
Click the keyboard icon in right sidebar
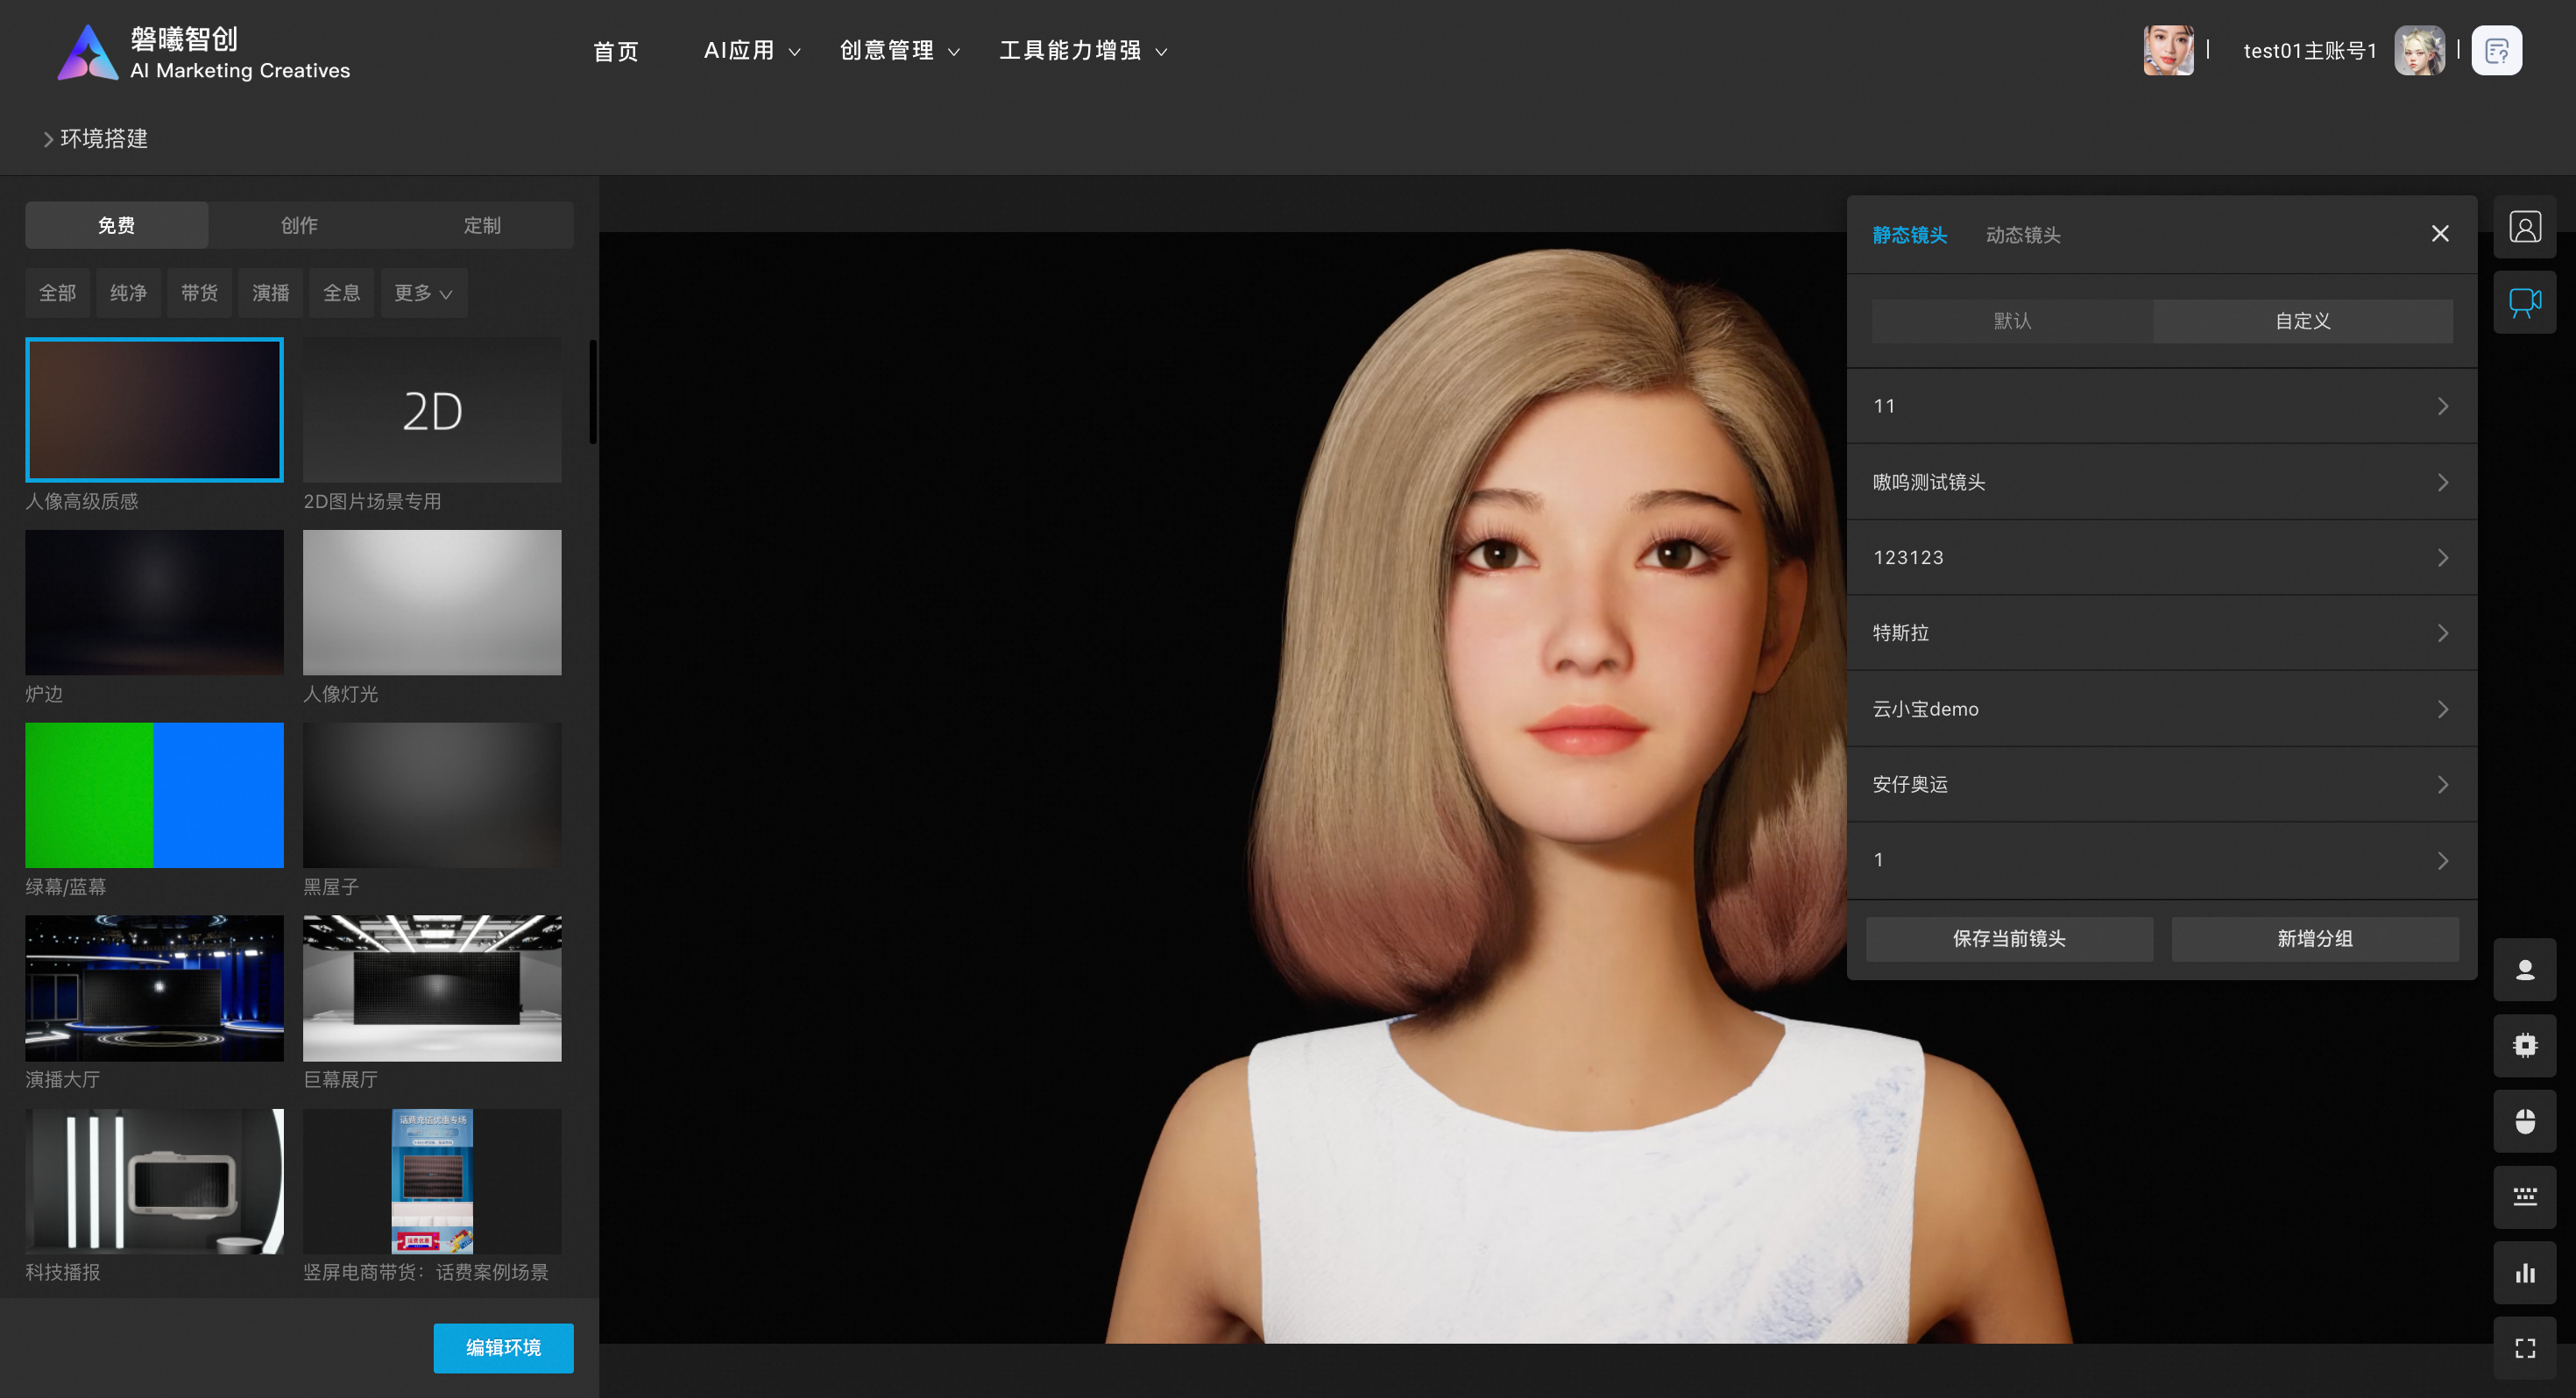coord(2524,1197)
